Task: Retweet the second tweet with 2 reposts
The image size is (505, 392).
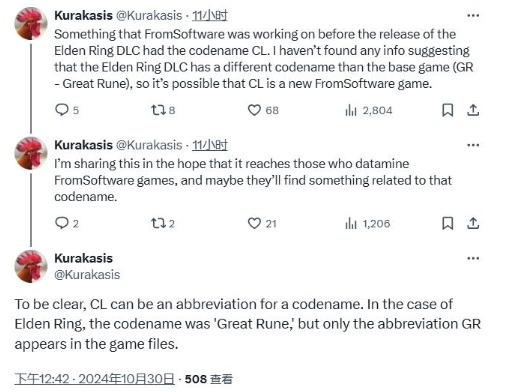Action: tap(163, 223)
